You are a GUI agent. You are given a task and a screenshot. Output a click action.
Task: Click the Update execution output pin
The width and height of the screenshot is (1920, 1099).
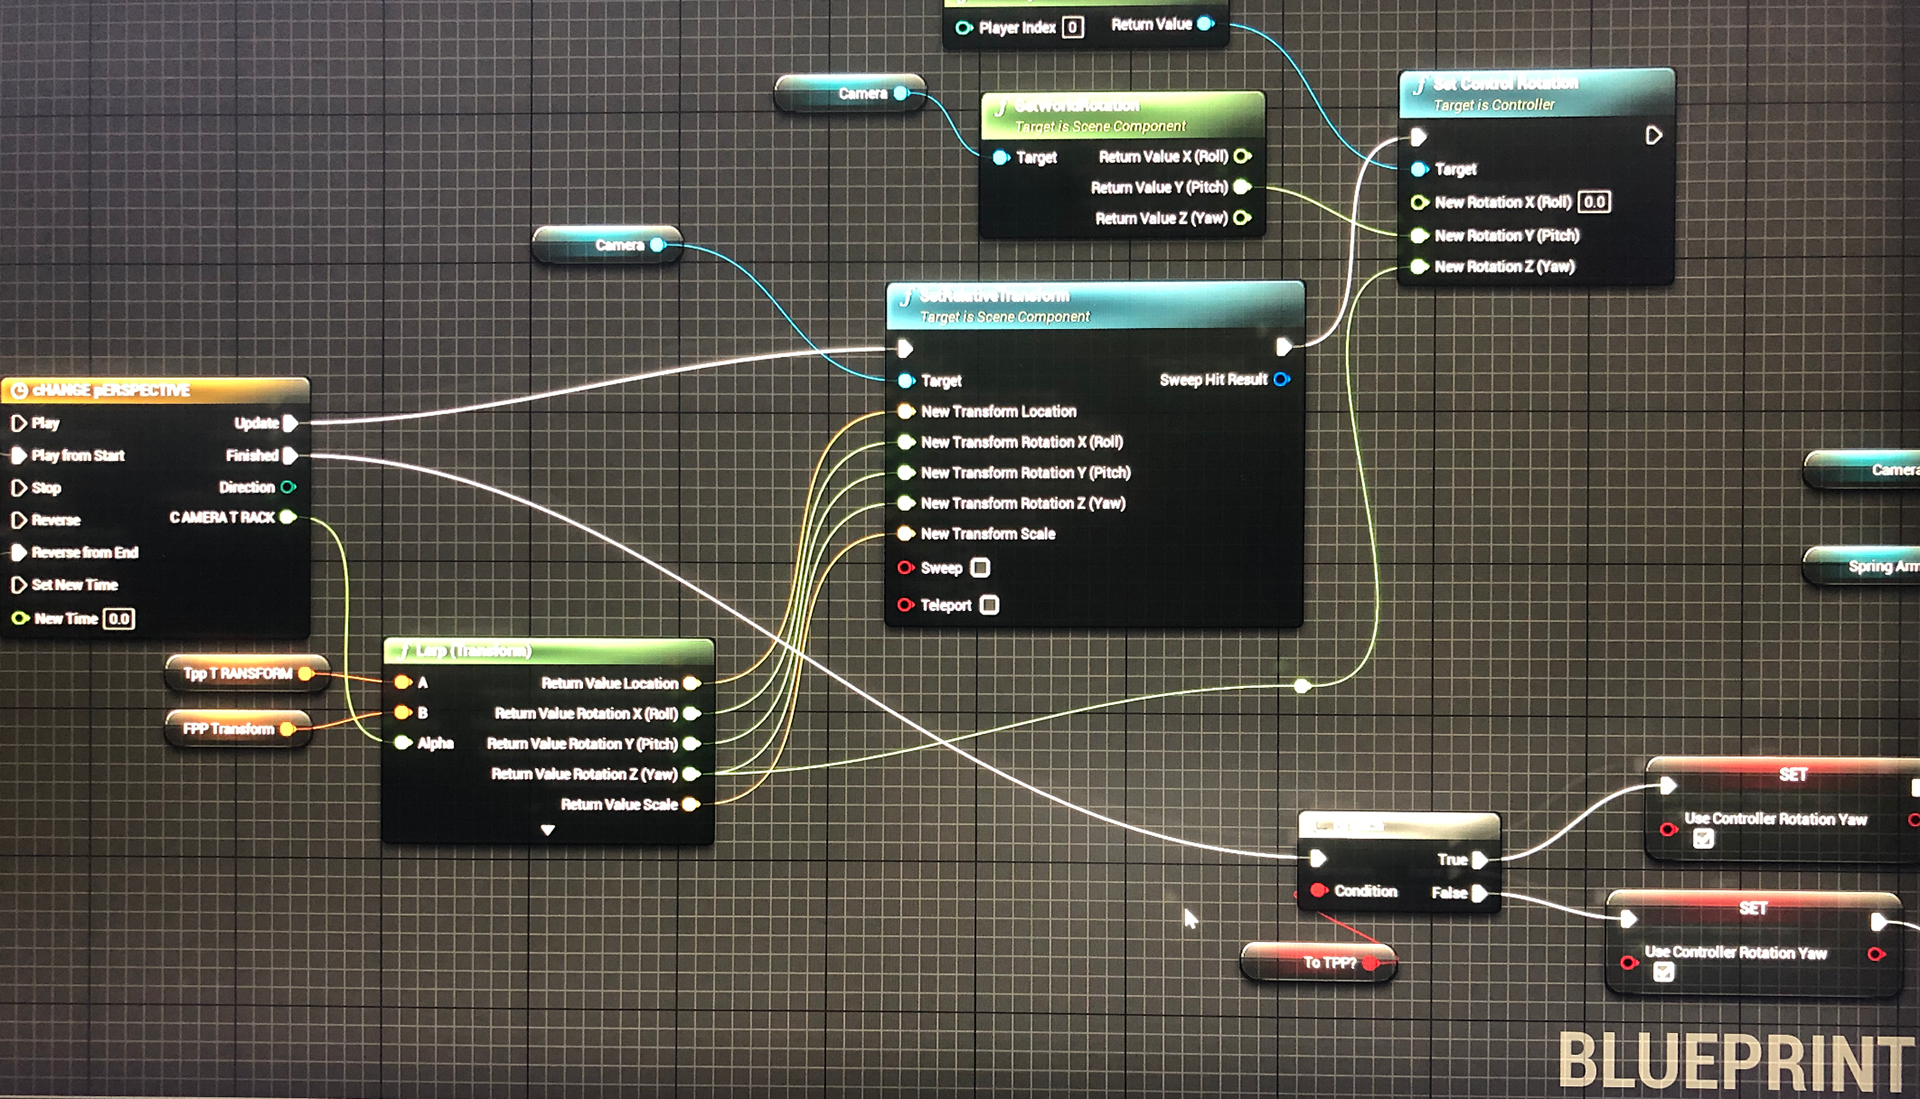click(x=290, y=423)
